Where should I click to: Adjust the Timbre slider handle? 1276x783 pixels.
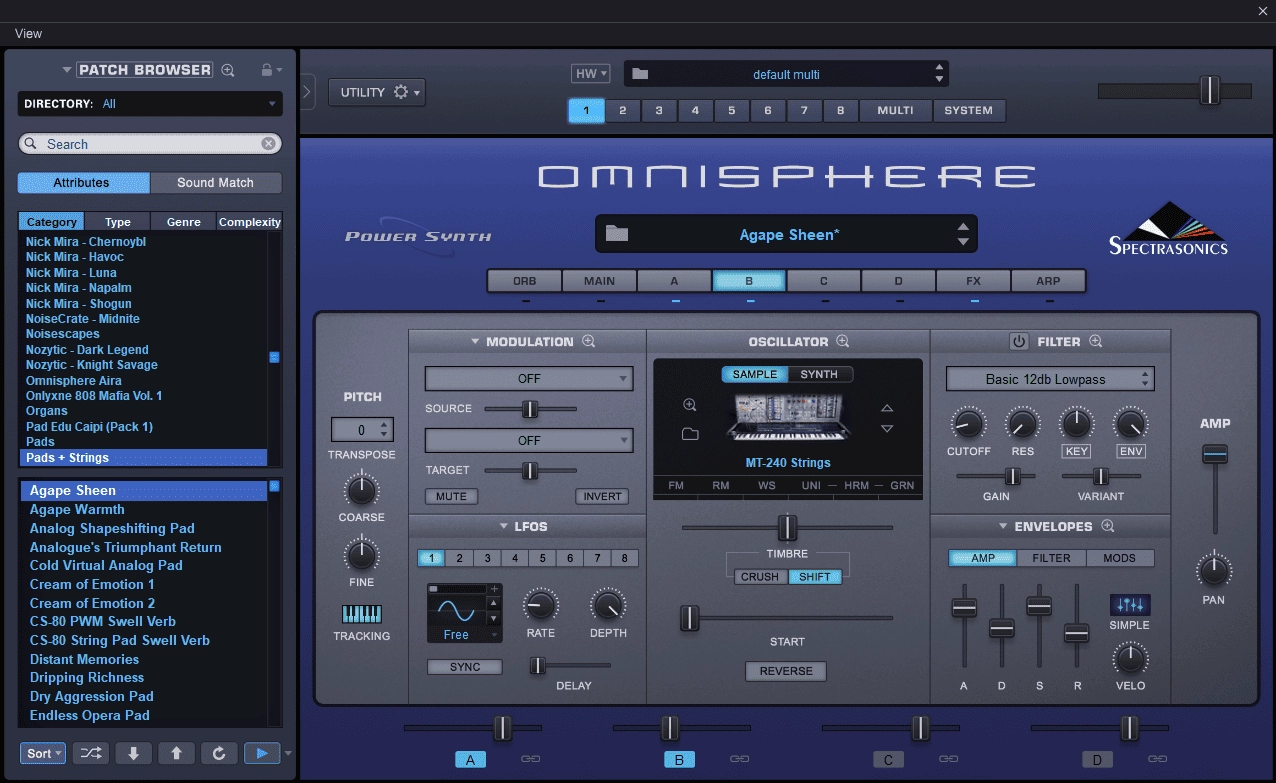point(788,527)
